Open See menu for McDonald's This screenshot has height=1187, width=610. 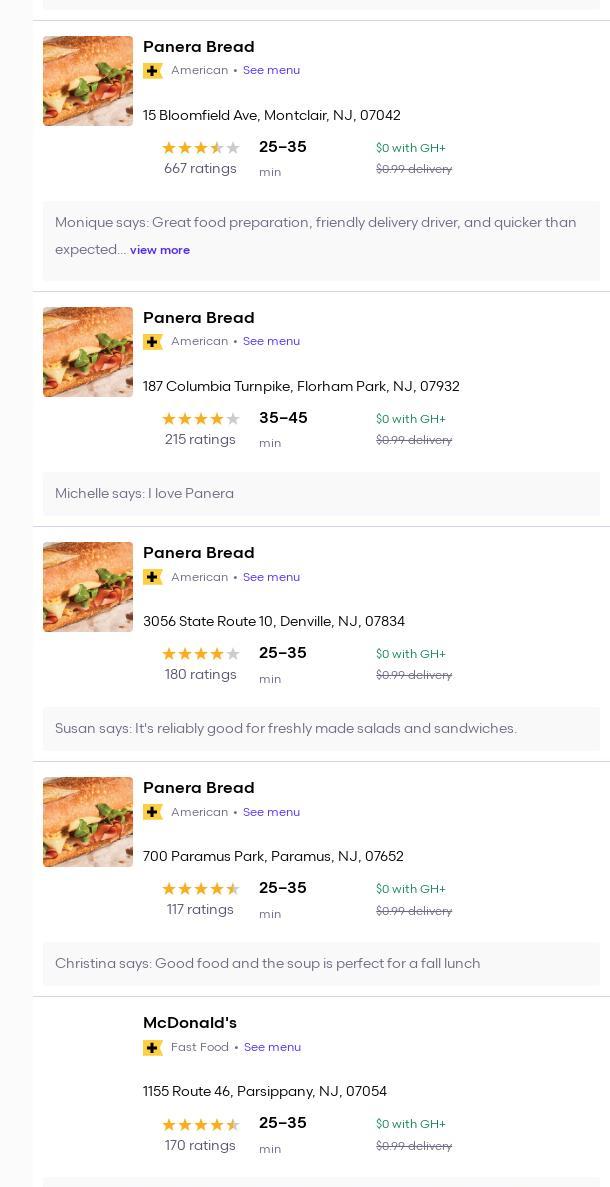pyautogui.click(x=272, y=1048)
